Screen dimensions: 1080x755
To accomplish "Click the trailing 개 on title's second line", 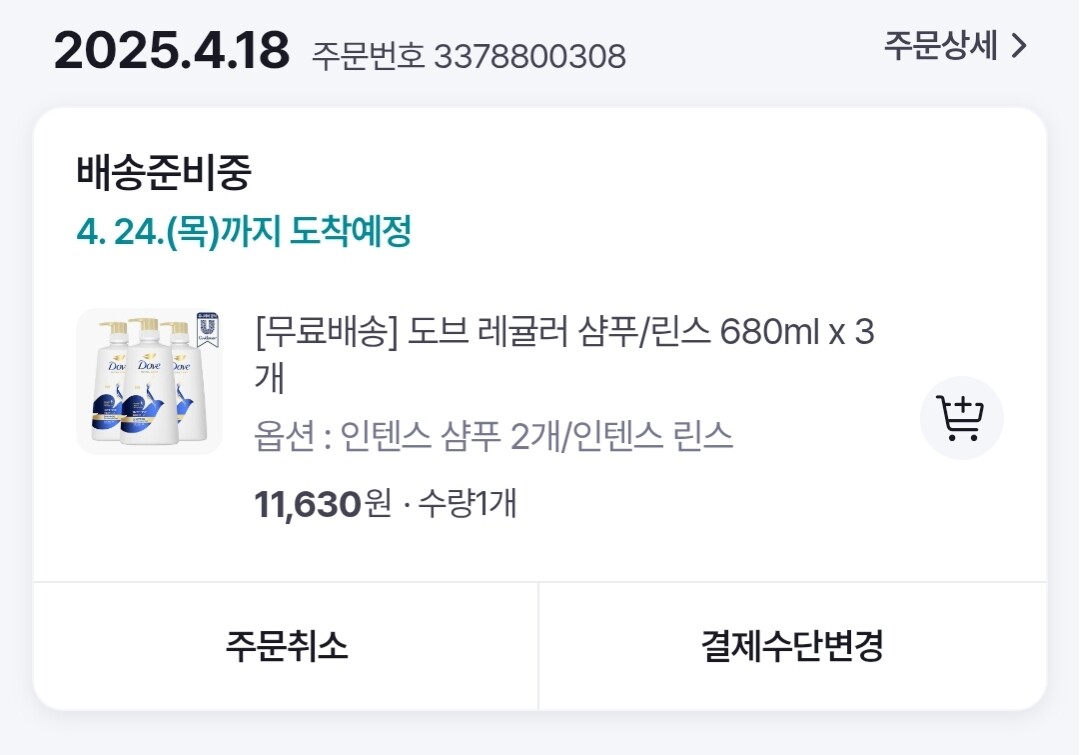I will pos(270,380).
